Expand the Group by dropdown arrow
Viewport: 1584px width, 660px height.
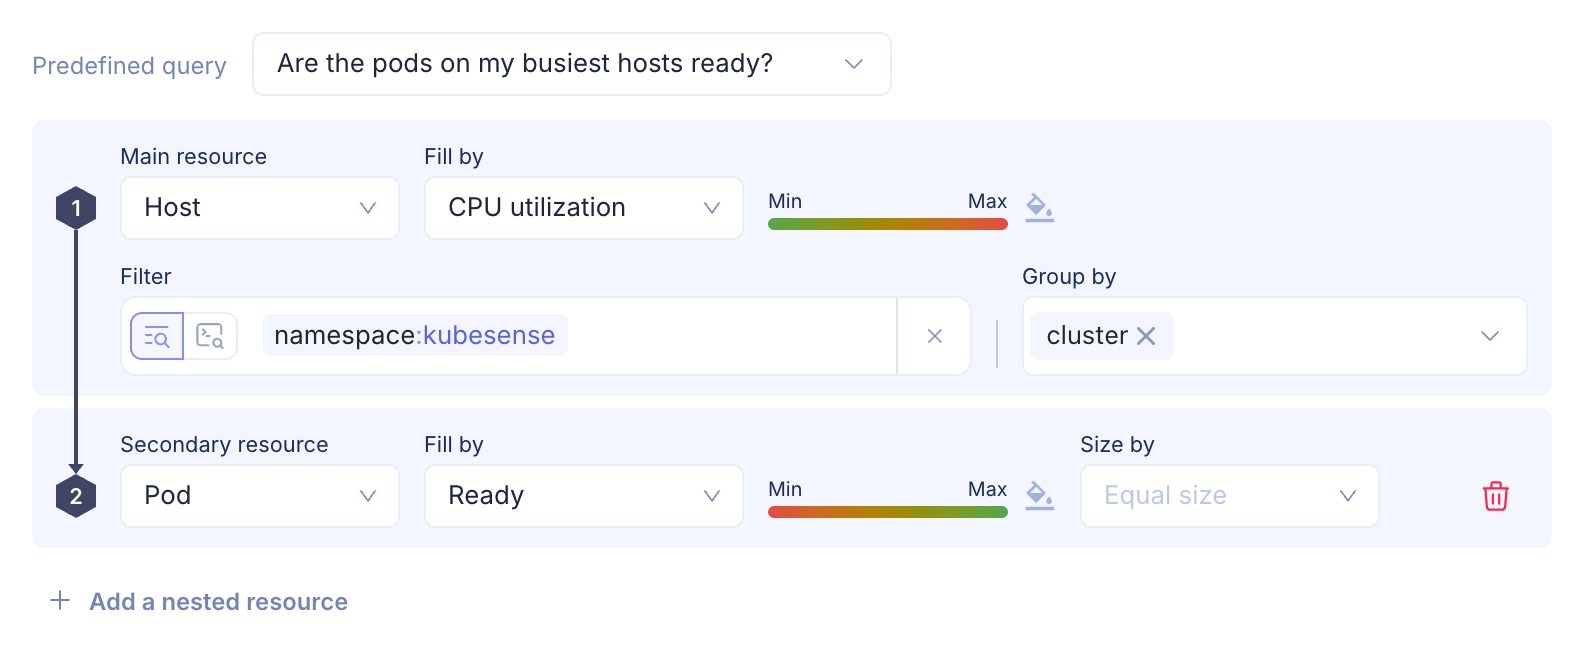[x=1490, y=336]
